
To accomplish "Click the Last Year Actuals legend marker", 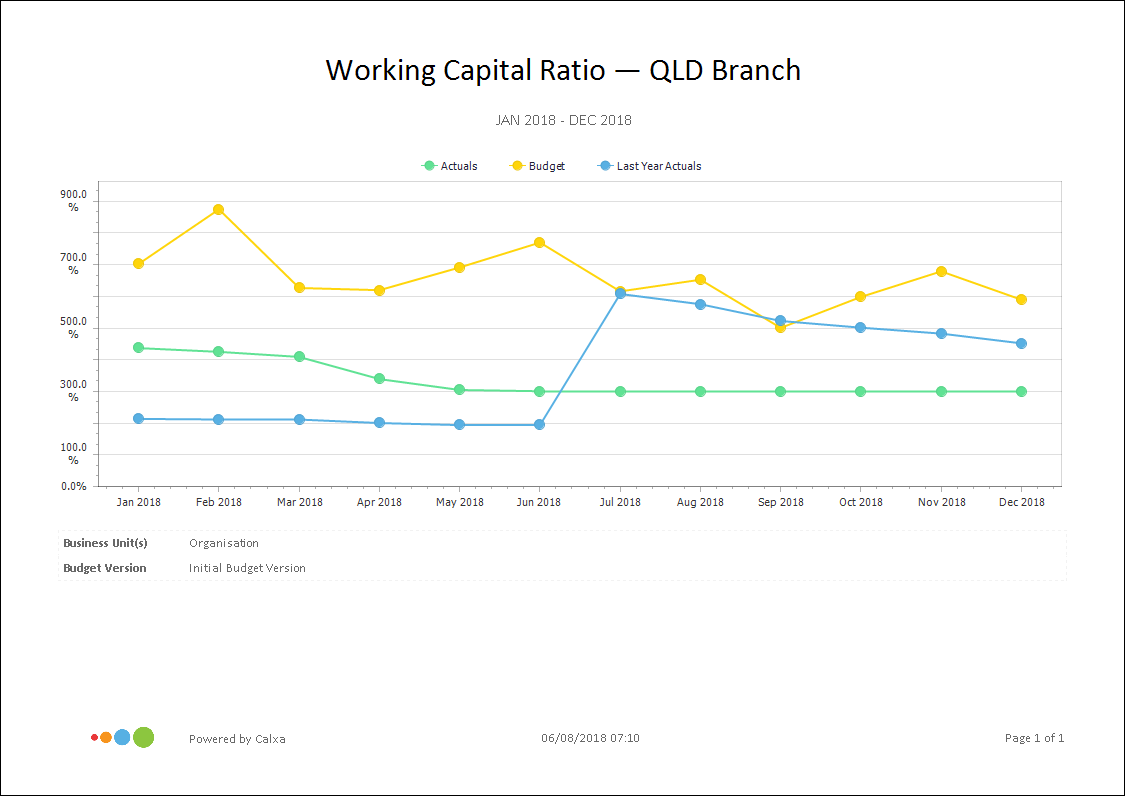I will pos(605,166).
